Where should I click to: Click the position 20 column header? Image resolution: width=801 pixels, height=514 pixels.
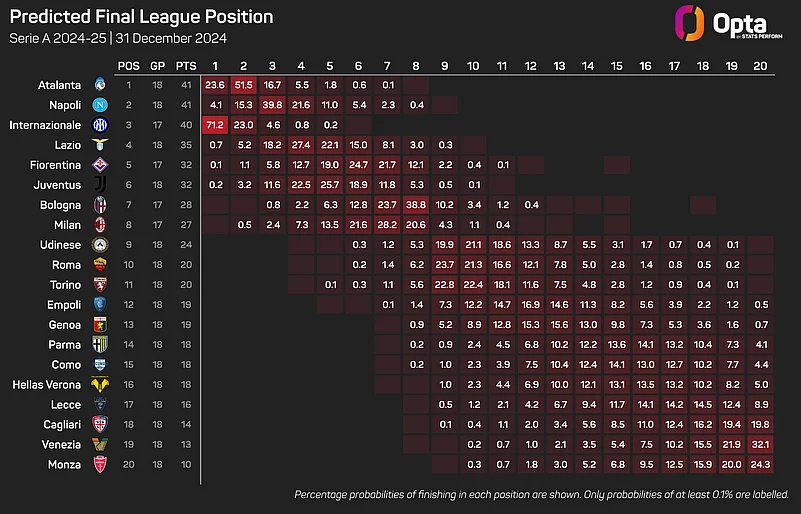[x=761, y=66]
